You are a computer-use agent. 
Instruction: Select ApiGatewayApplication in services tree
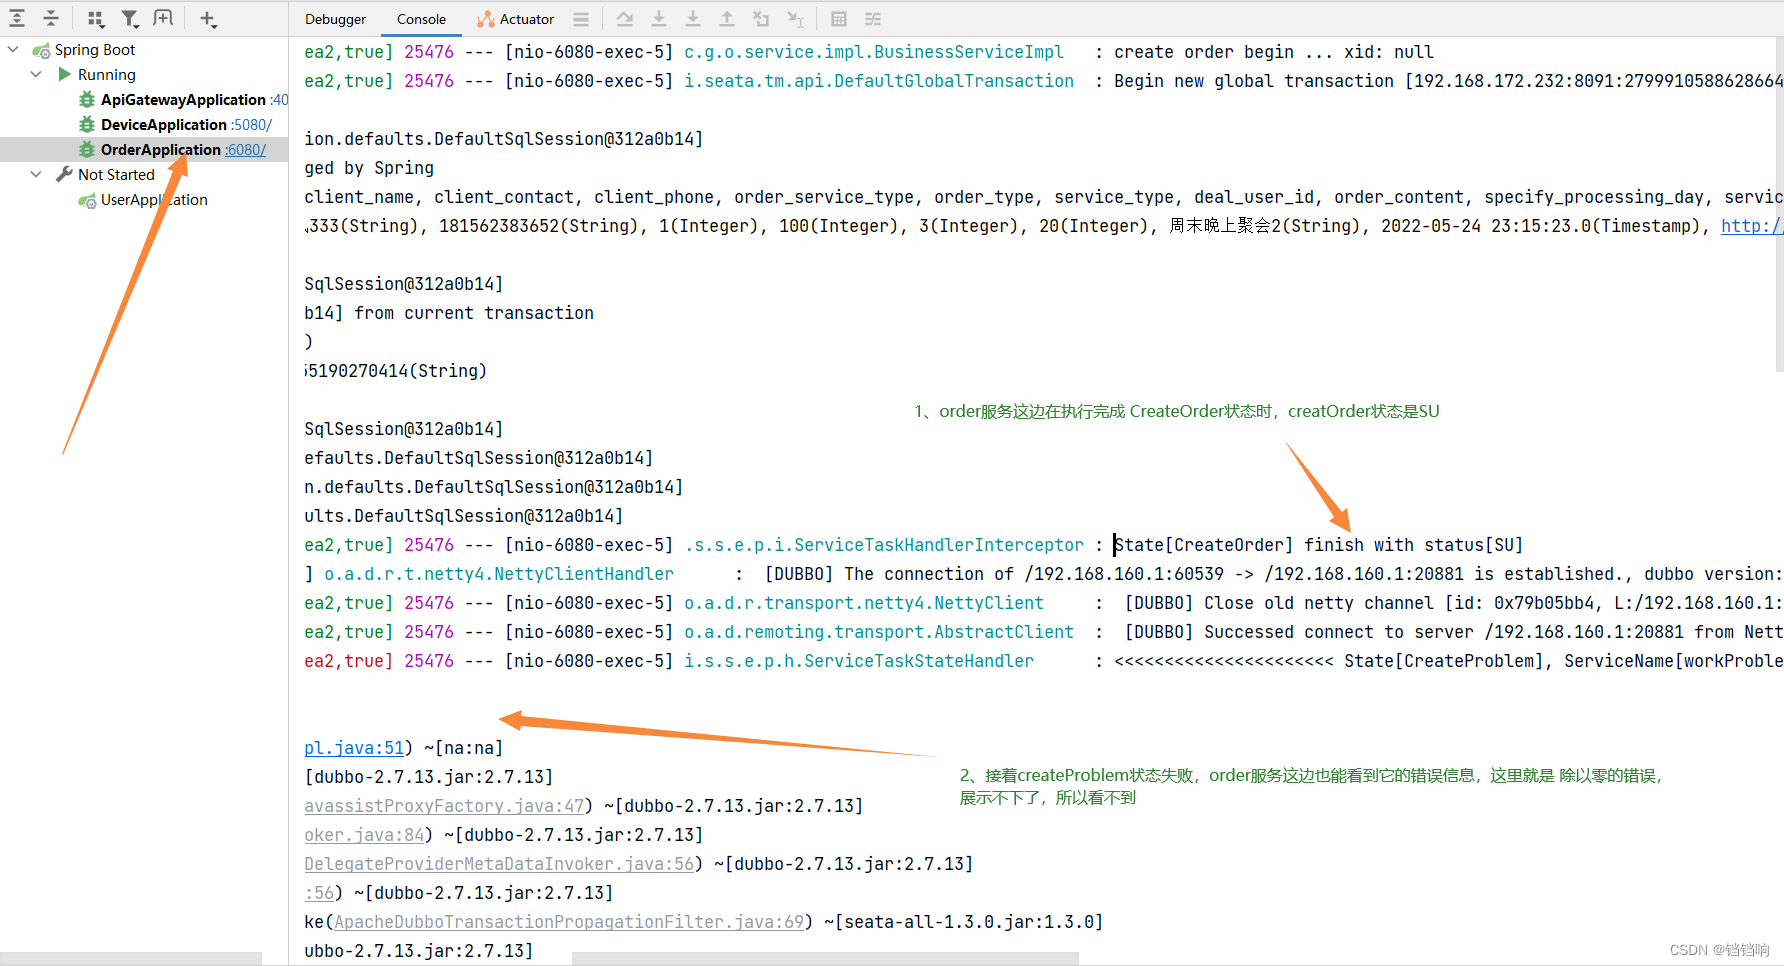pyautogui.click(x=183, y=100)
